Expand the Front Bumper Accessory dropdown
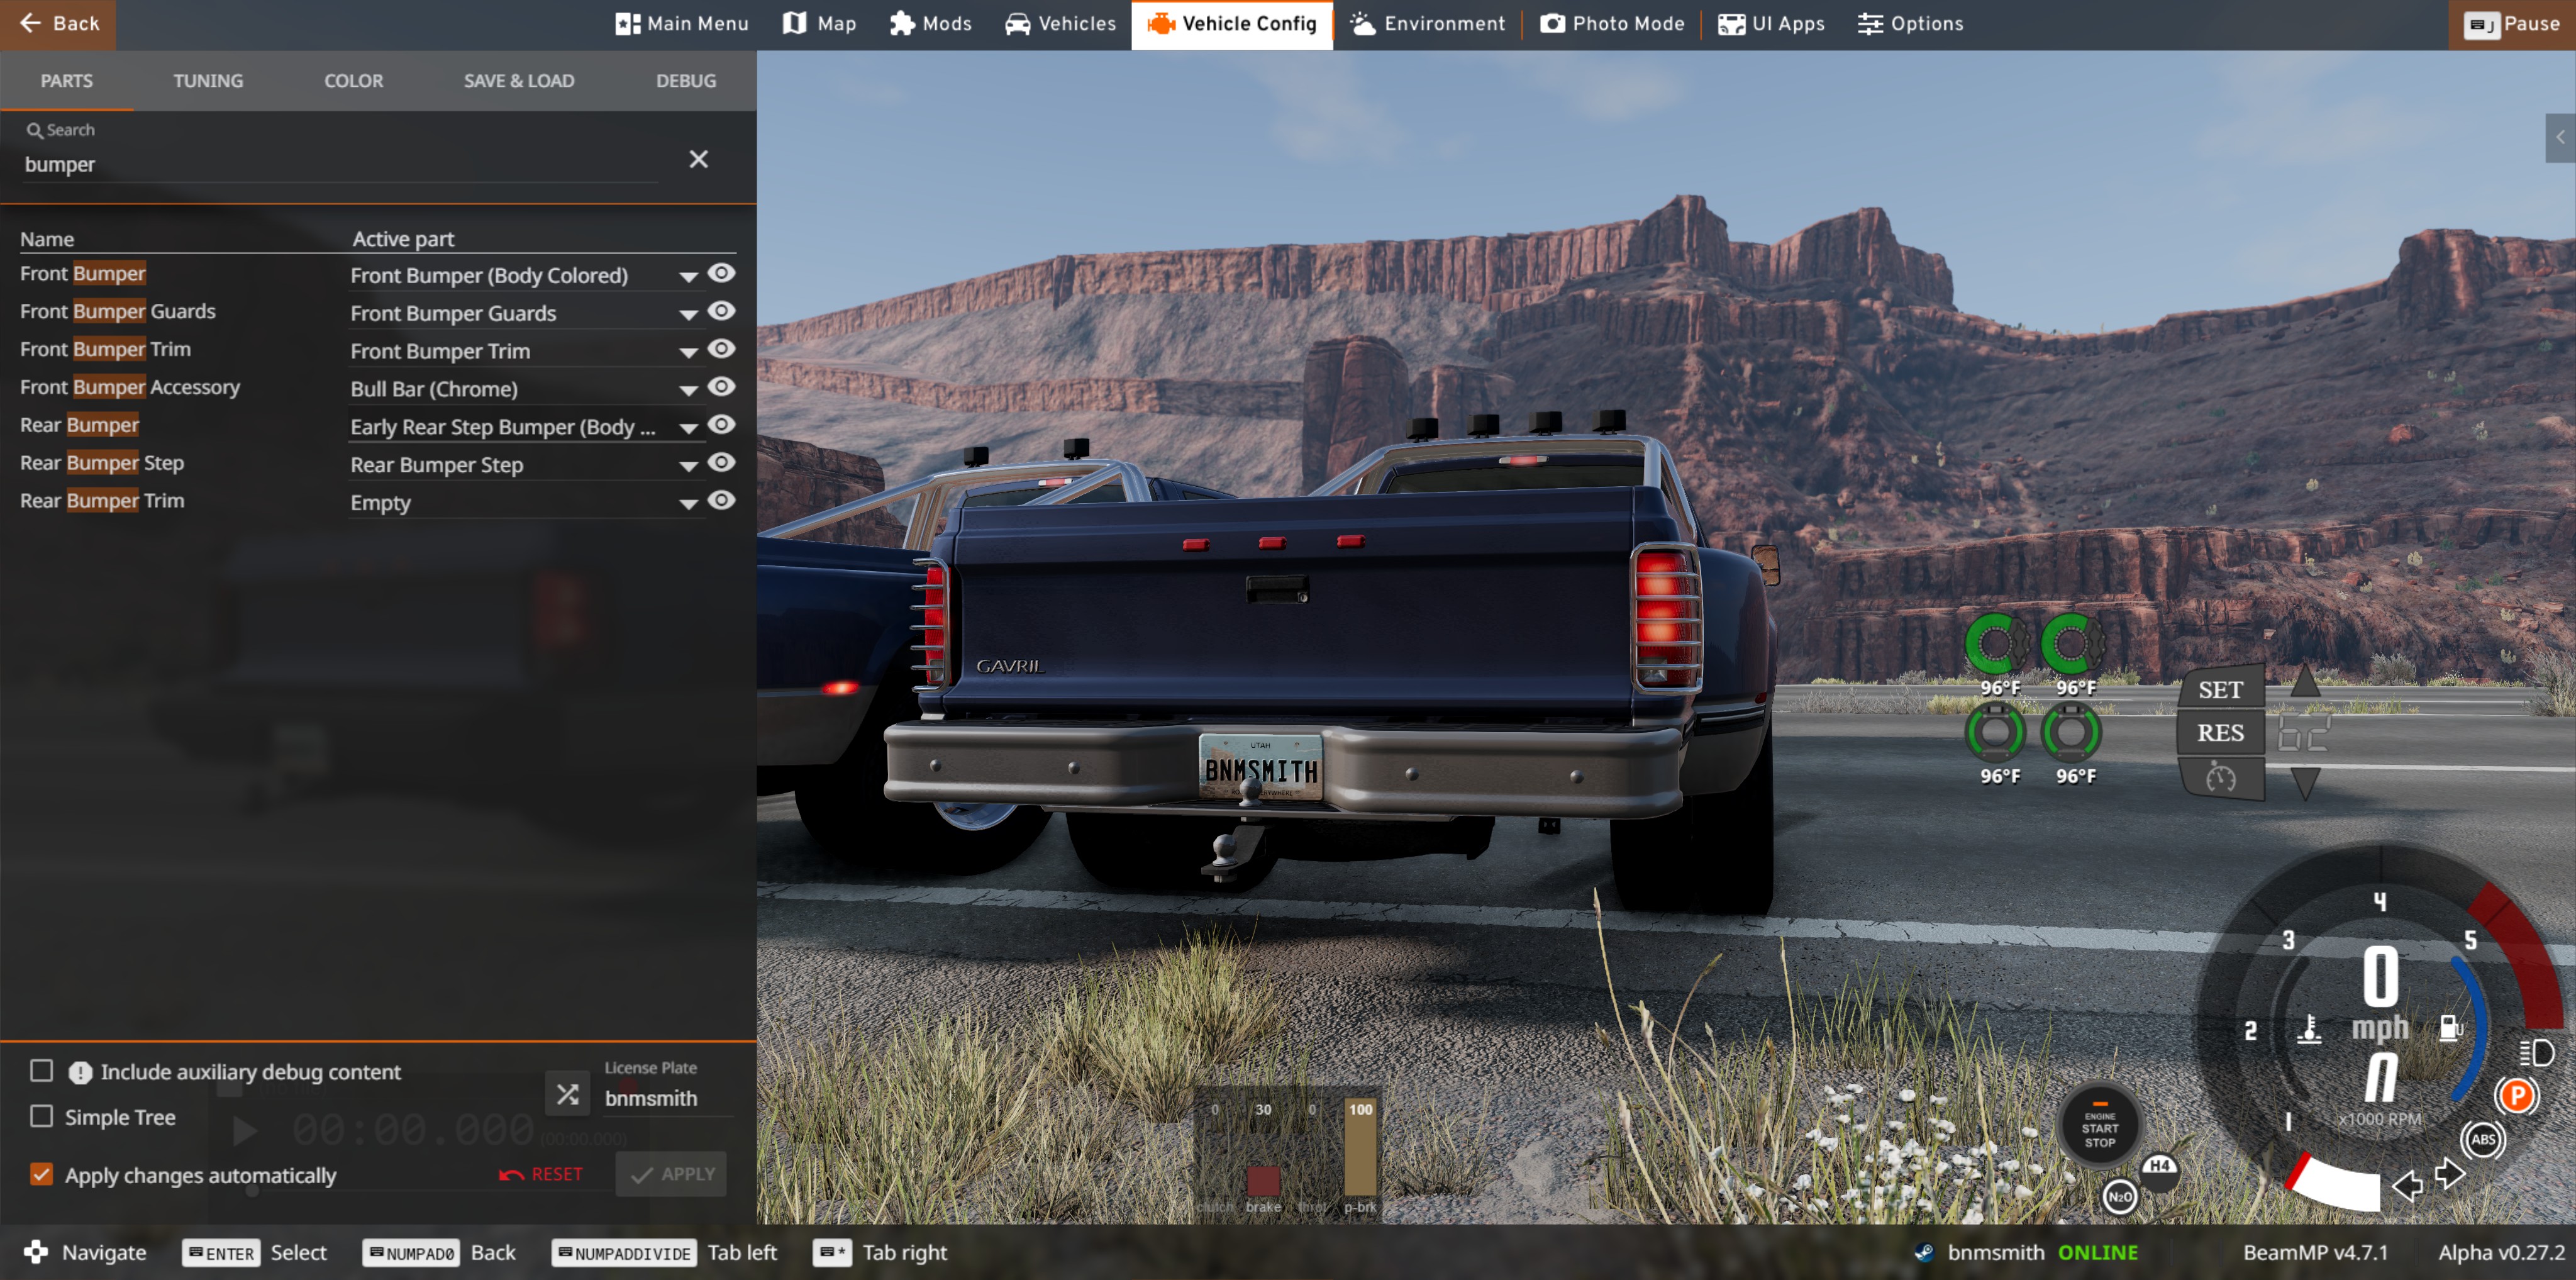Screen dimensions: 2576x1280 (x=688, y=390)
